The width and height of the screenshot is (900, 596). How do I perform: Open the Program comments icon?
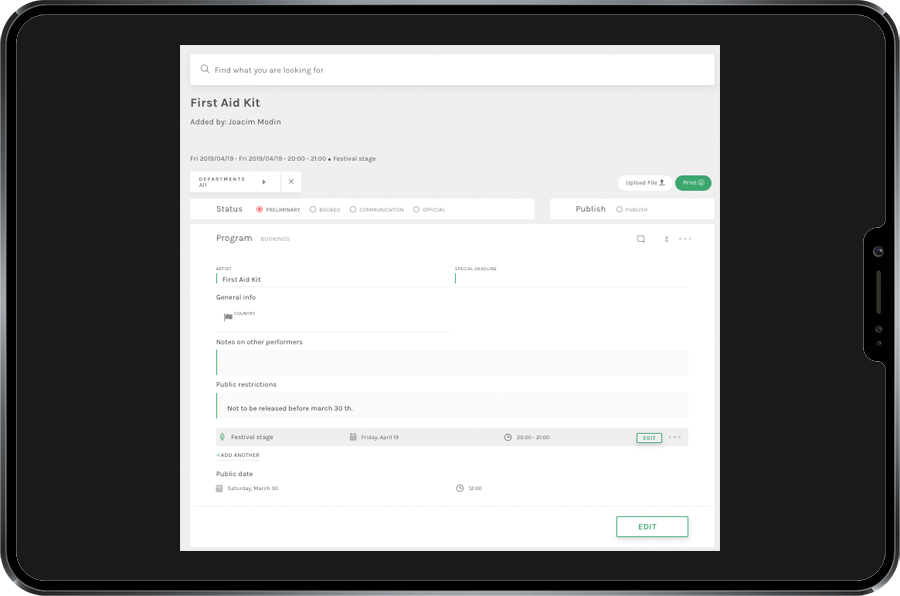(x=641, y=239)
